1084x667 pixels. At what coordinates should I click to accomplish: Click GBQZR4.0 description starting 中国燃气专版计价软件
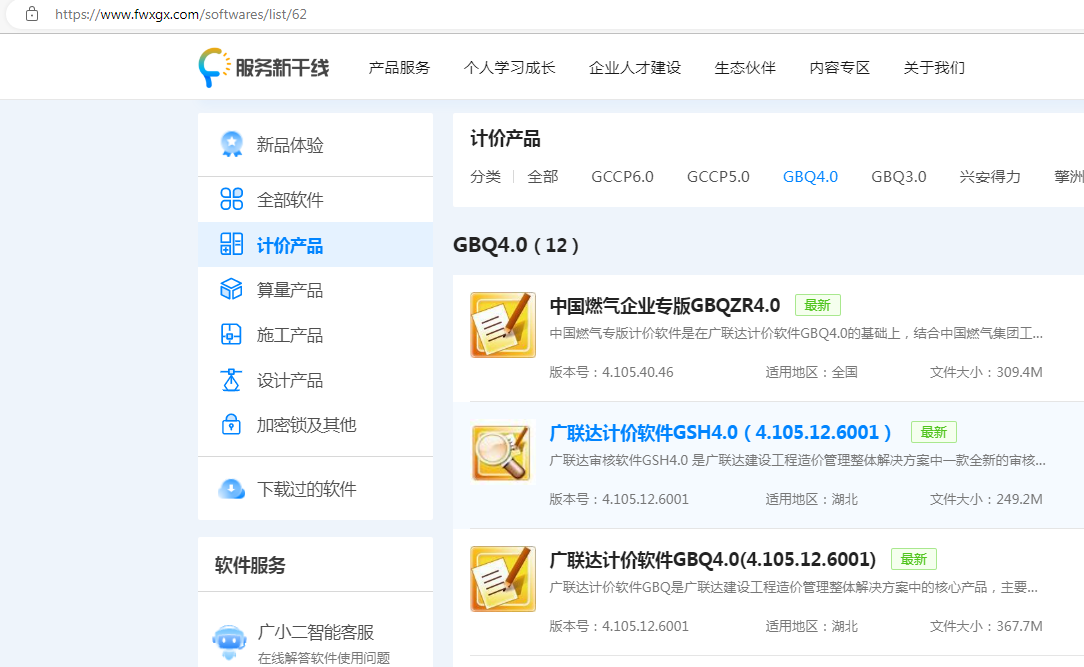[x=796, y=333]
